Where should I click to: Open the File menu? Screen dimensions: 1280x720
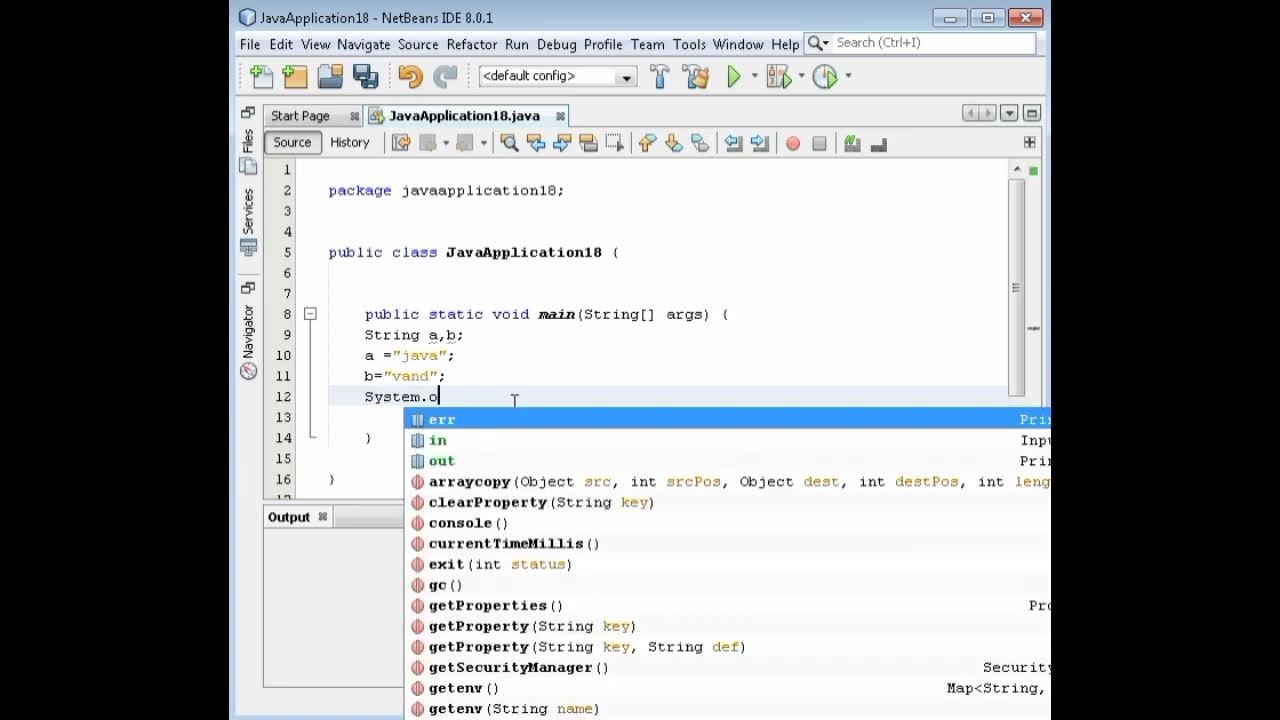click(250, 44)
